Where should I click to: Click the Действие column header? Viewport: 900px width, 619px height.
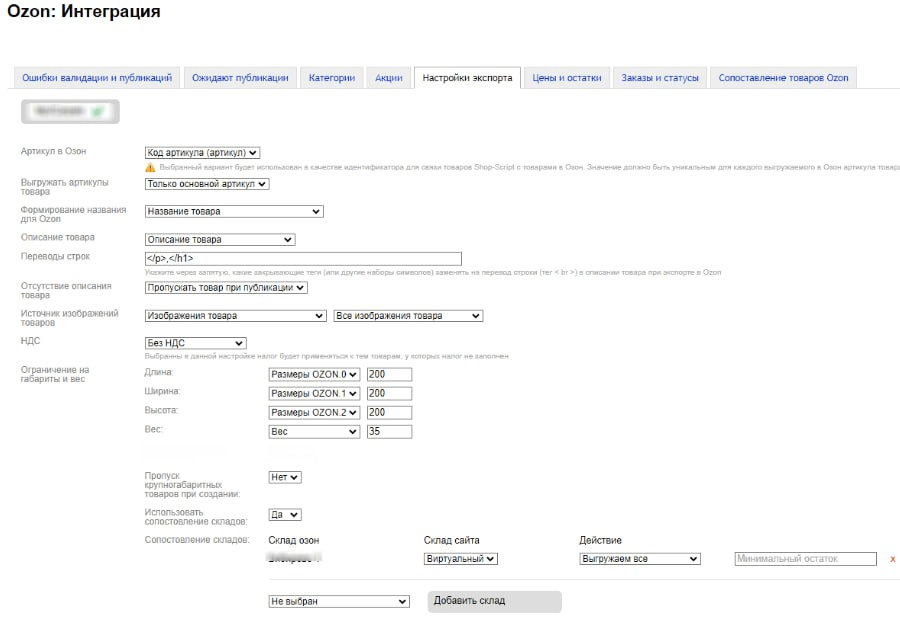pyautogui.click(x=600, y=540)
